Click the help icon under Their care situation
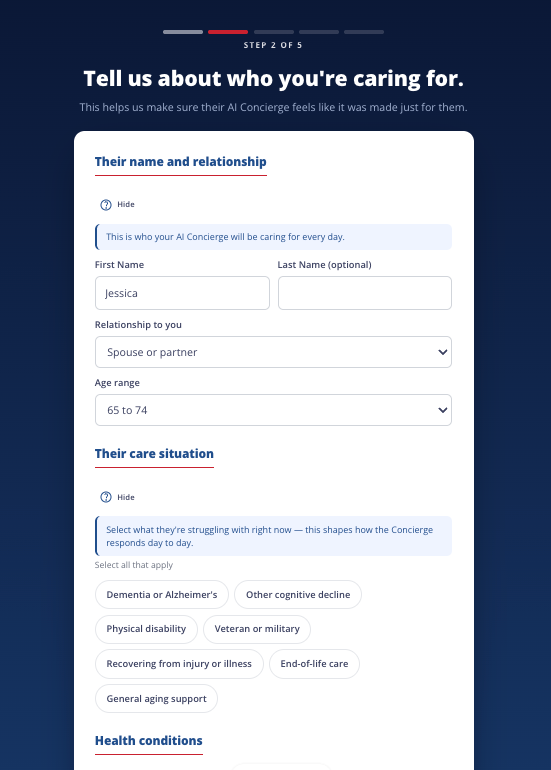Viewport: 551px width, 770px height. coord(106,497)
